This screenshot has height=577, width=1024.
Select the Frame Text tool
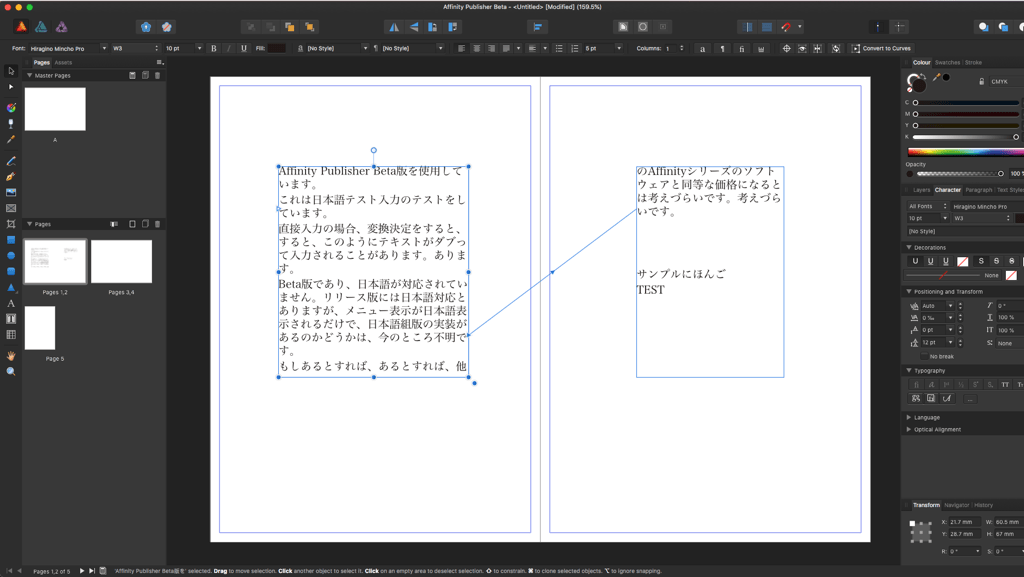(10, 319)
